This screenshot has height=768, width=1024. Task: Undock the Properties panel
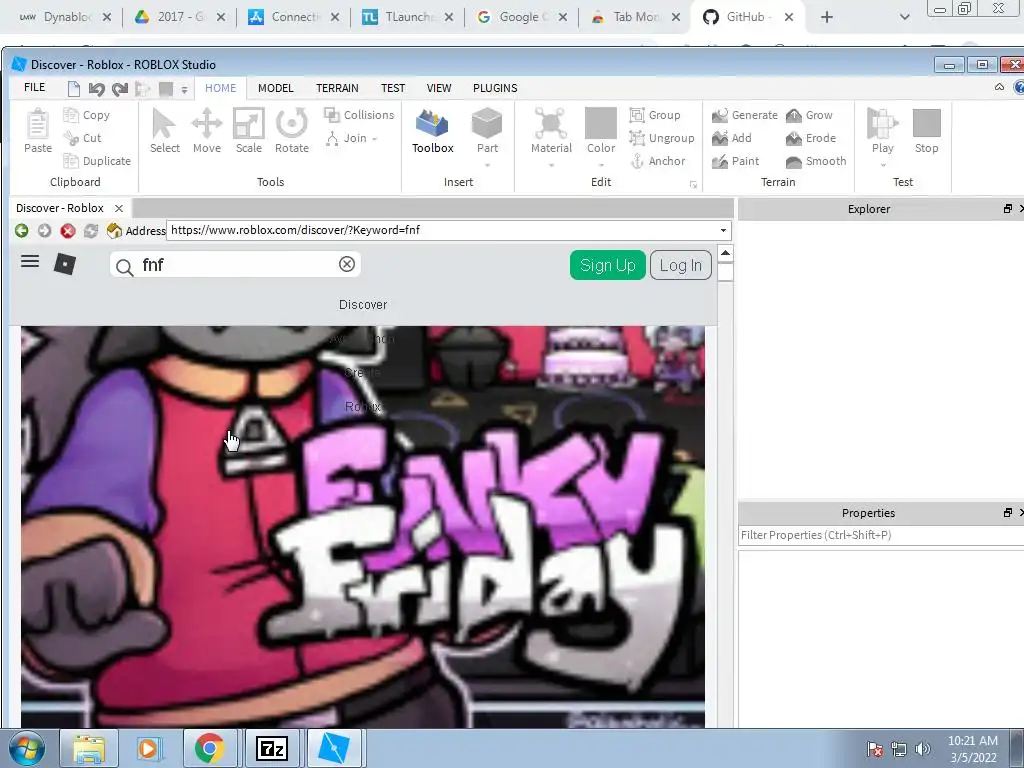click(x=1008, y=513)
